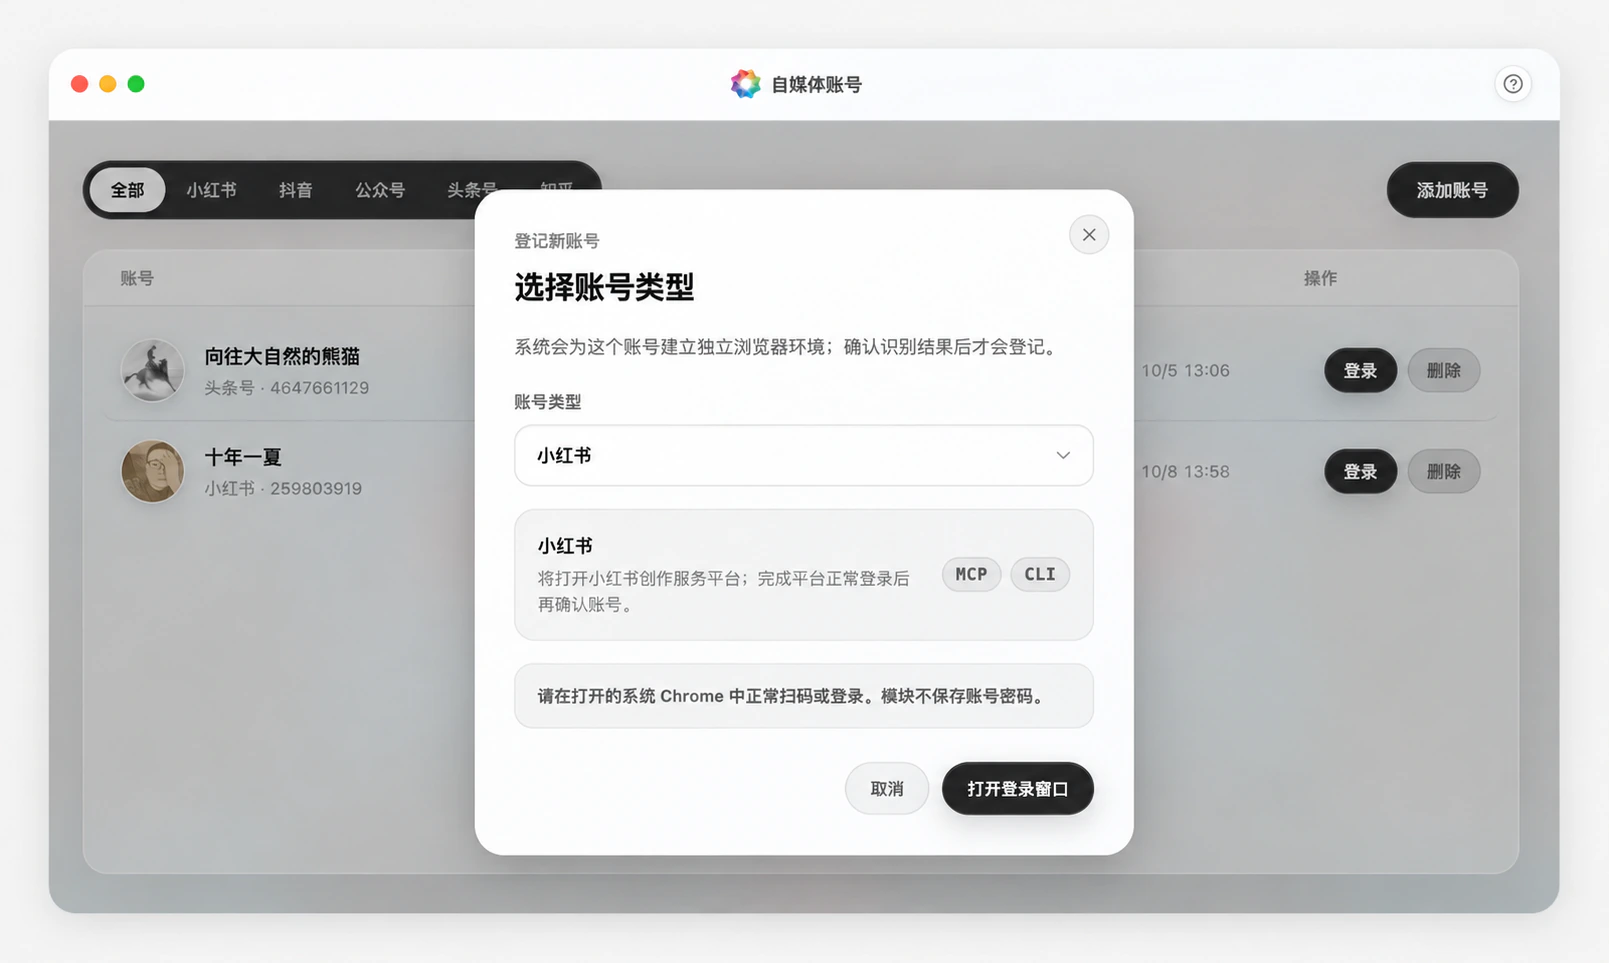
Task: Click the avatar of 十年一夏
Action: pos(153,472)
